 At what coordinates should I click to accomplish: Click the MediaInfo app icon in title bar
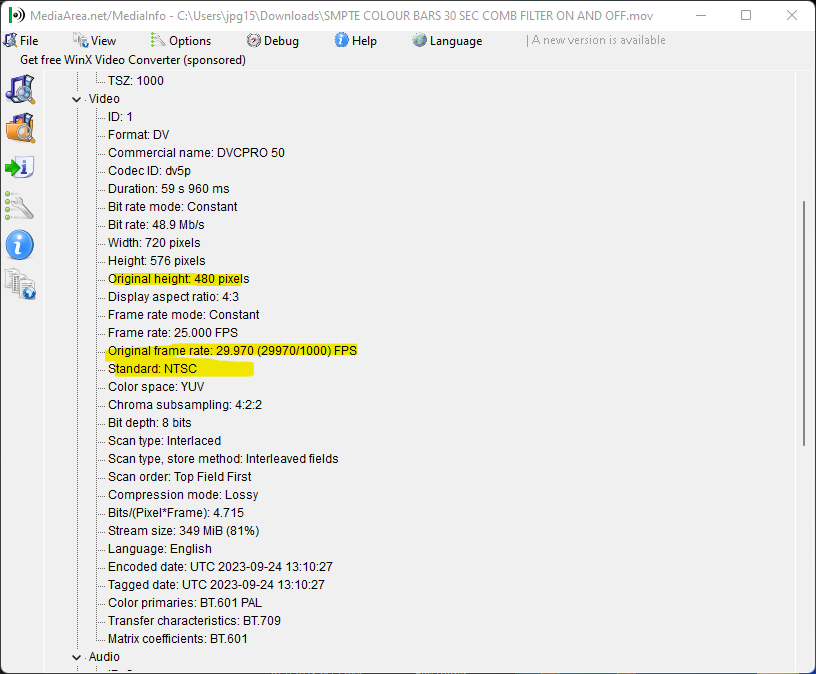(17, 15)
